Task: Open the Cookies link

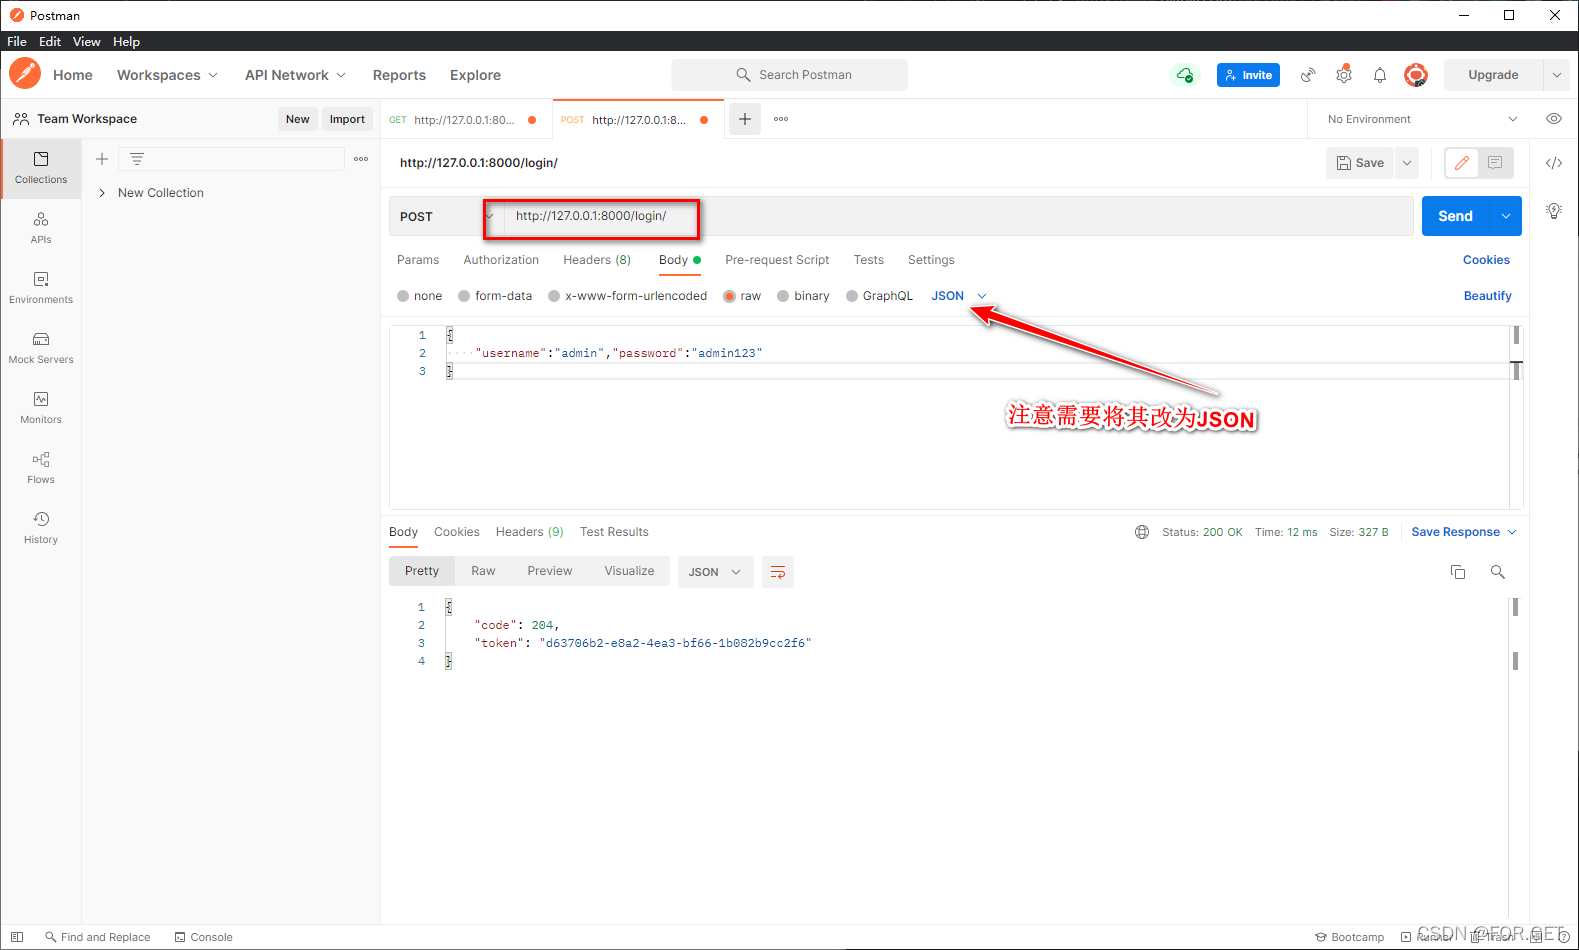Action: [1486, 260]
